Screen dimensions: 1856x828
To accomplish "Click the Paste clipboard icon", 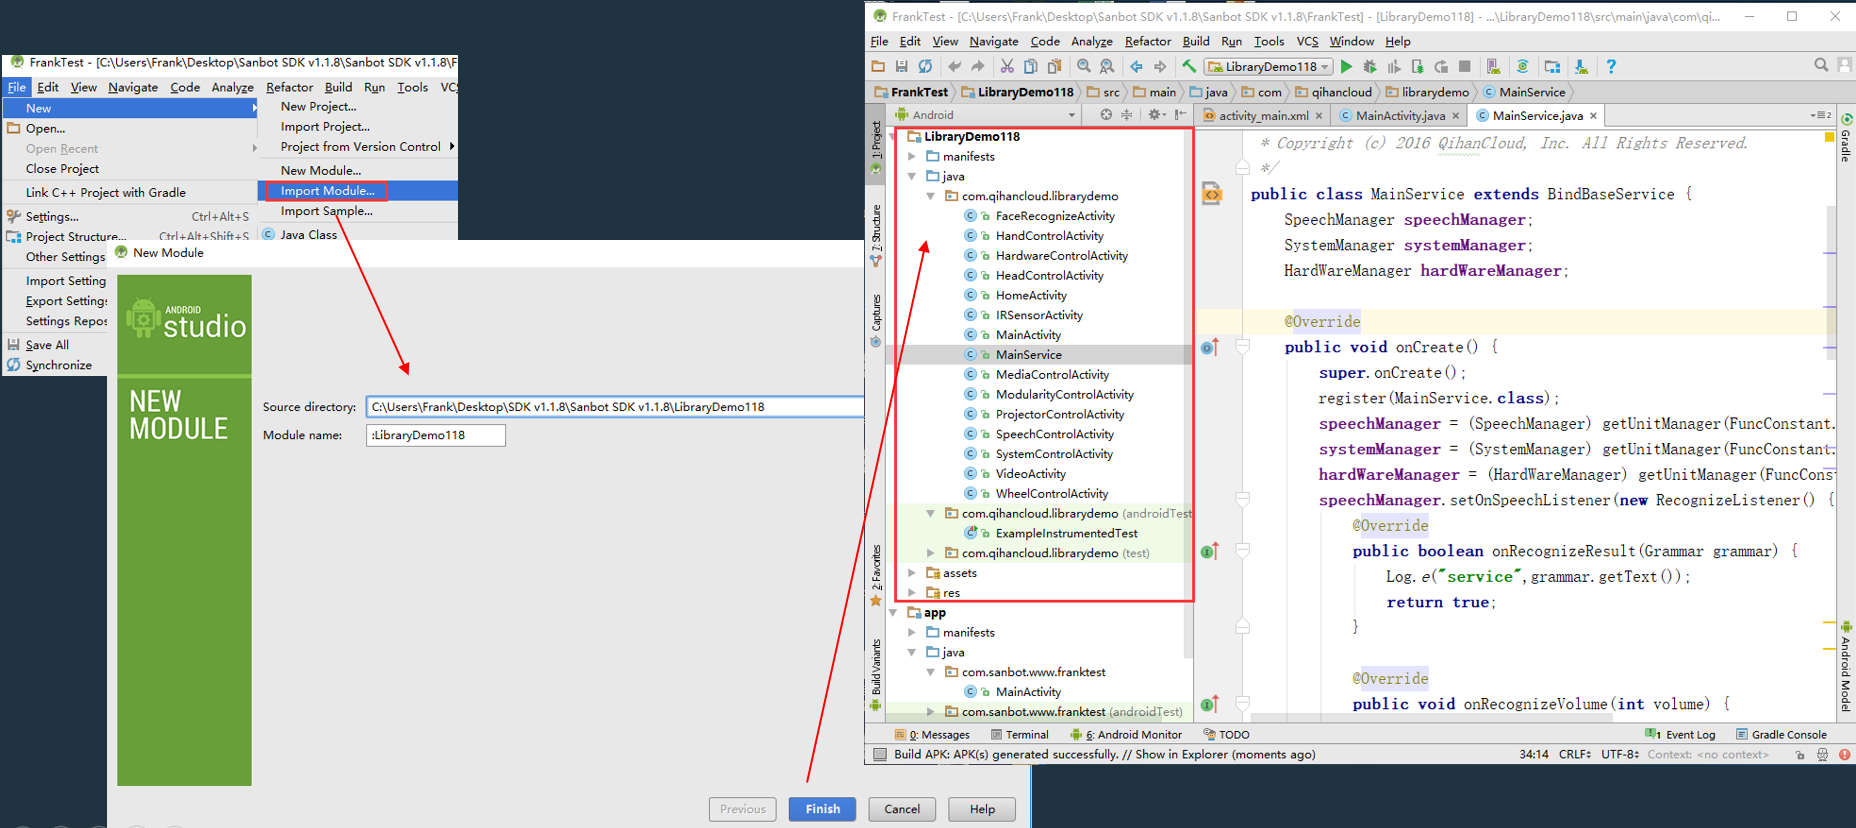I will (1055, 67).
